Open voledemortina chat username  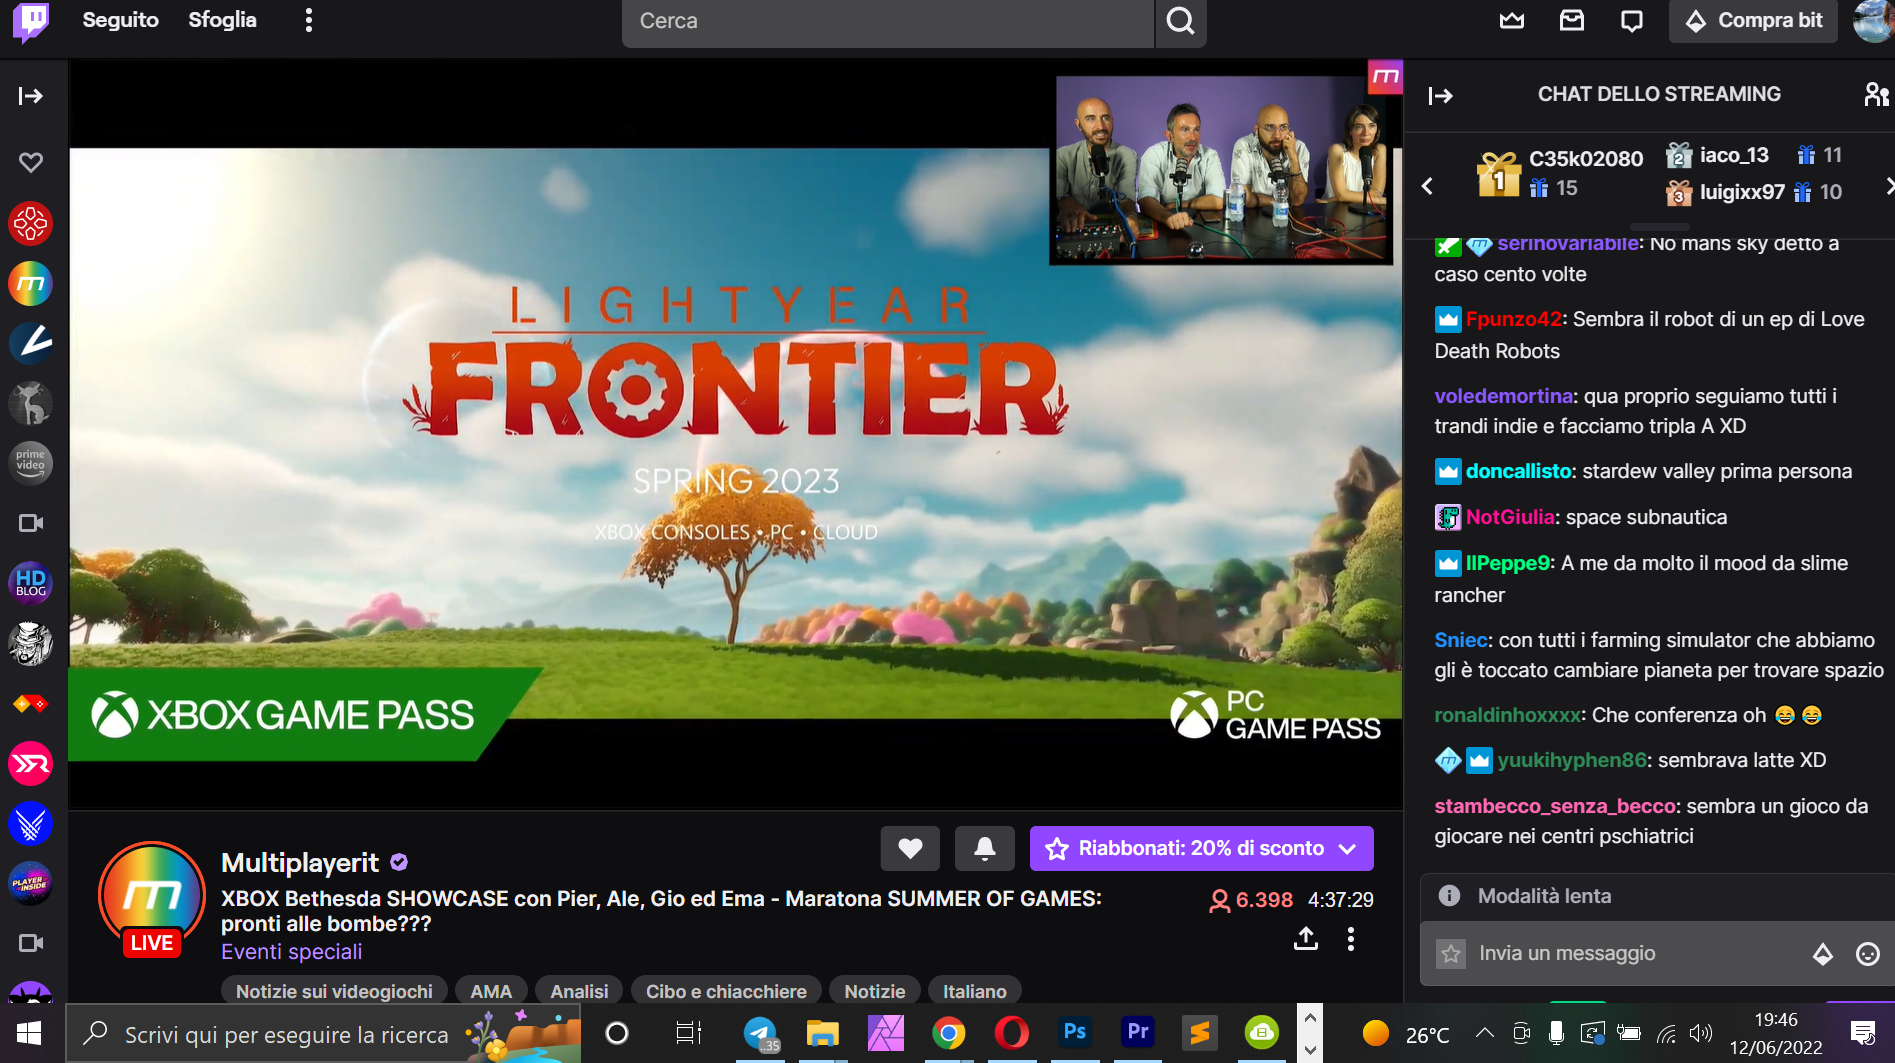(x=1504, y=396)
